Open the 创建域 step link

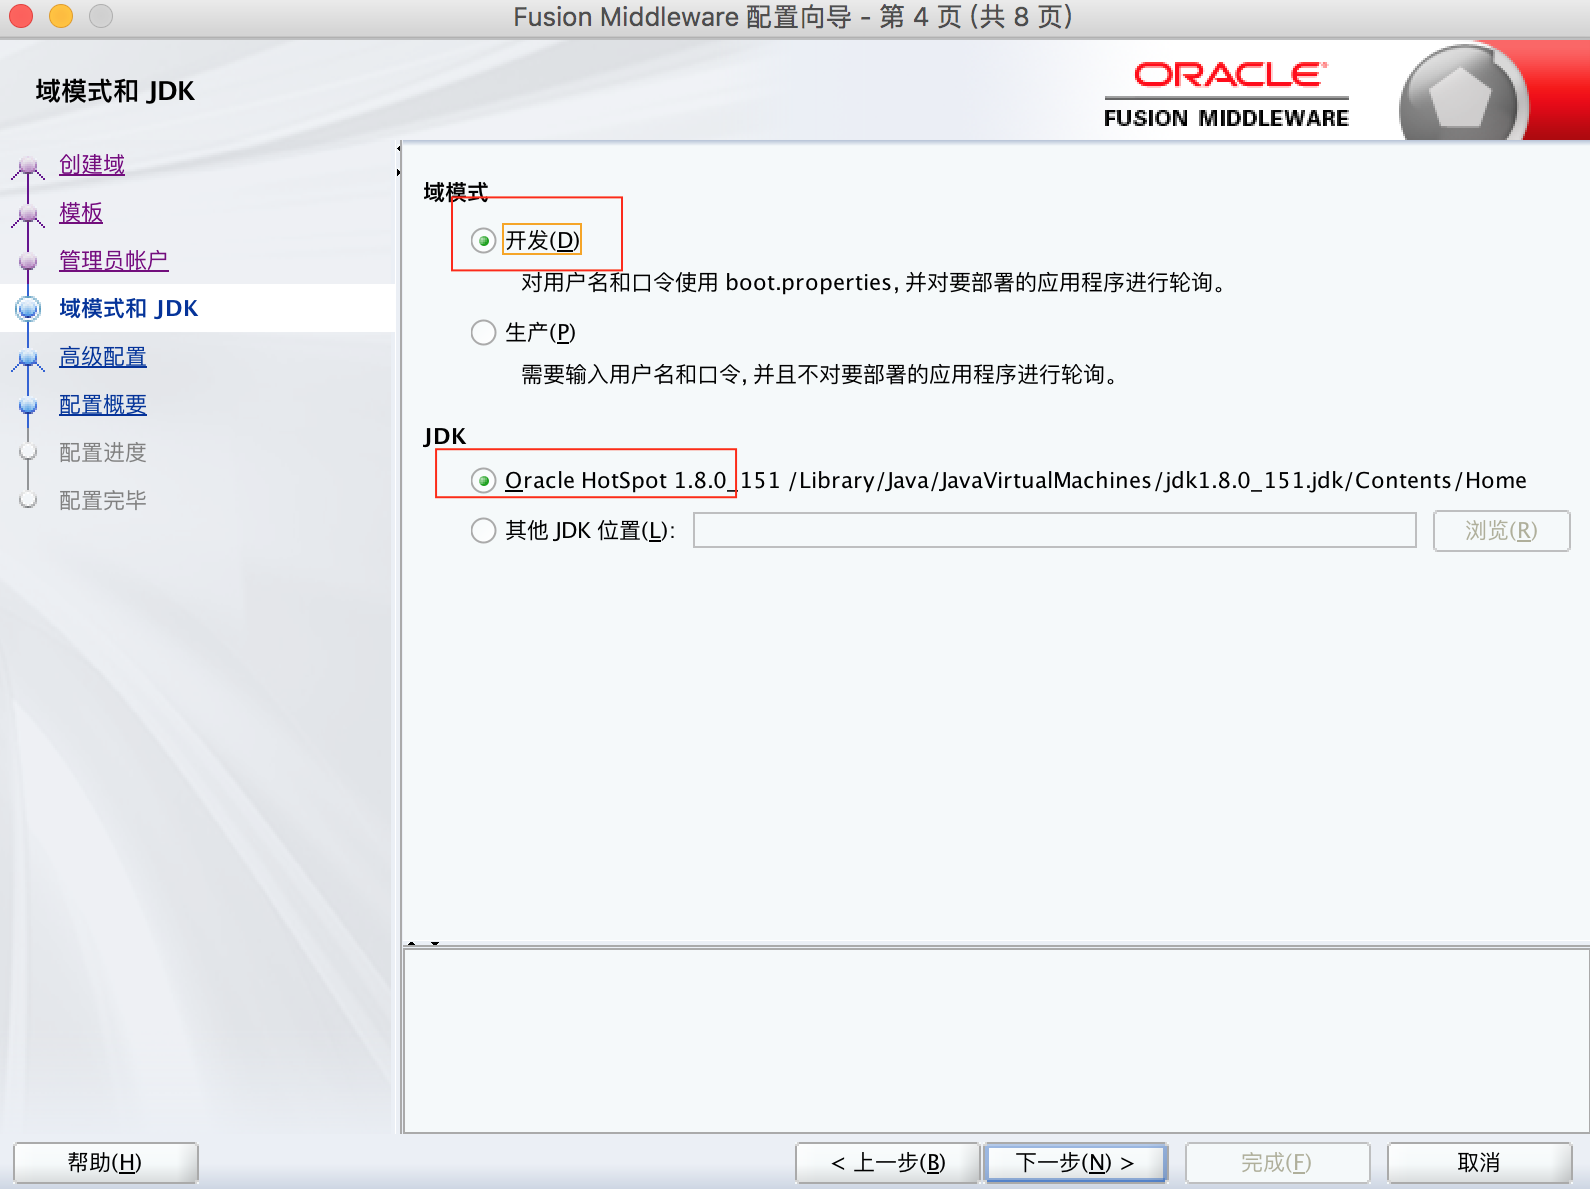(x=92, y=165)
